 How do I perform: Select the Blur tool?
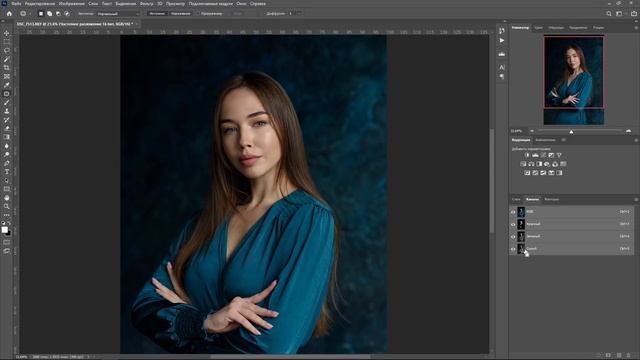pos(7,146)
